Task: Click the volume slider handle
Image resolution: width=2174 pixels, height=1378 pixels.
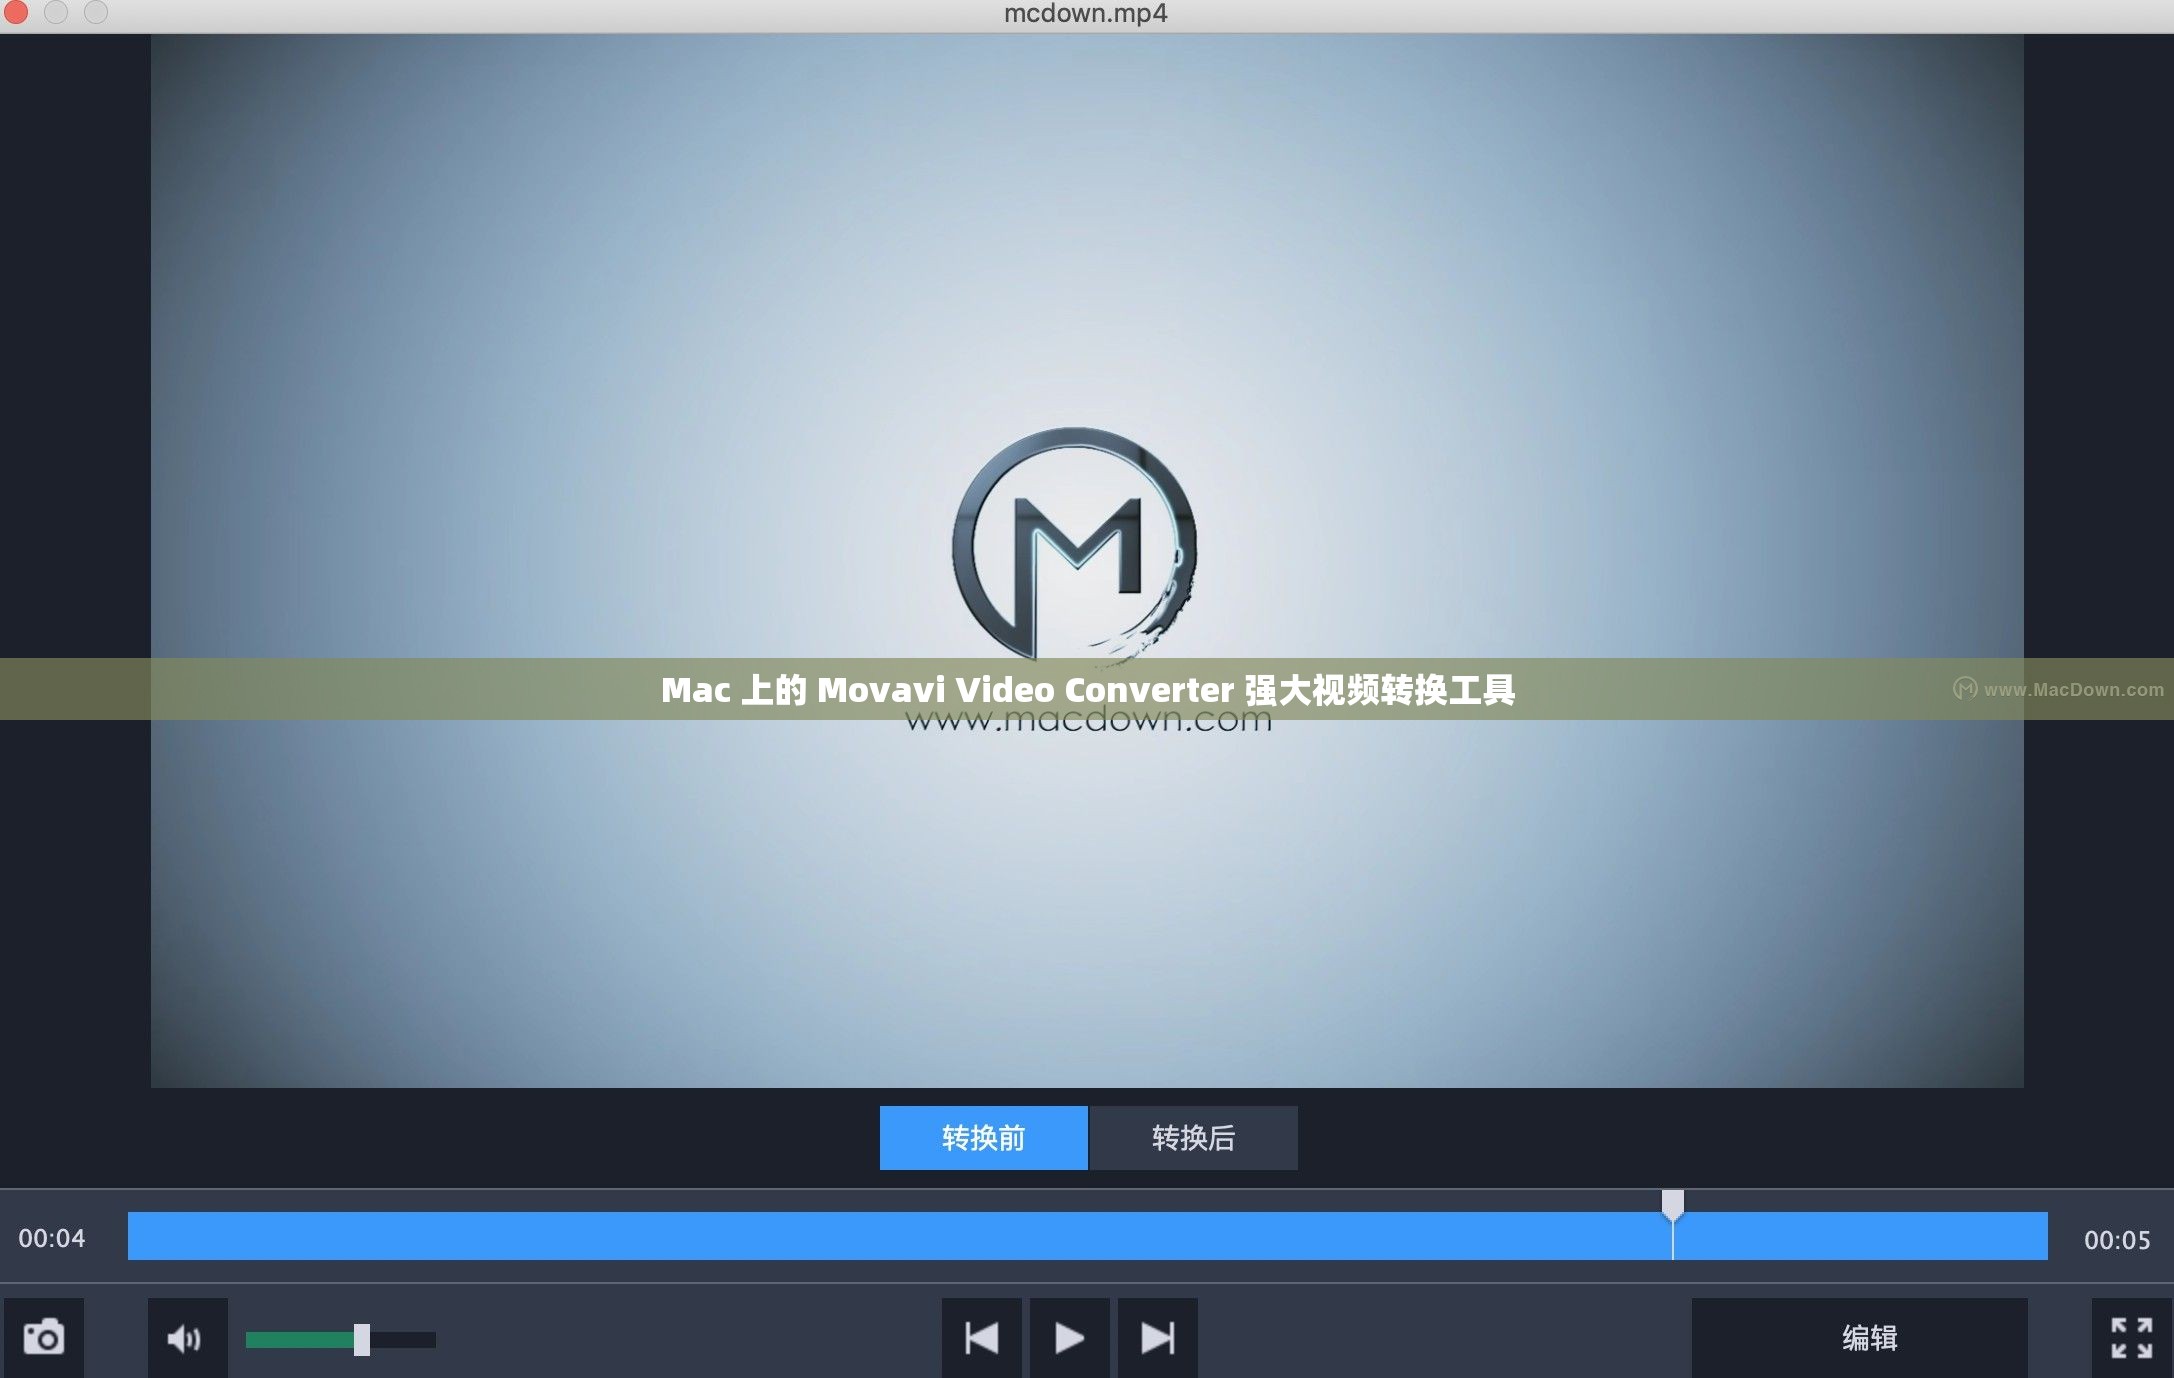Action: 362,1339
